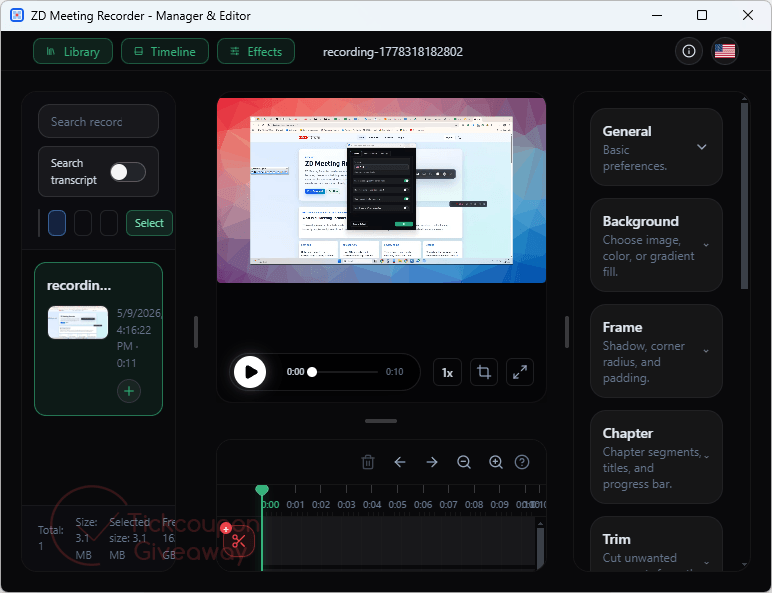This screenshot has height=593, width=772.
Task: Open the Effects tab
Action: (x=256, y=51)
